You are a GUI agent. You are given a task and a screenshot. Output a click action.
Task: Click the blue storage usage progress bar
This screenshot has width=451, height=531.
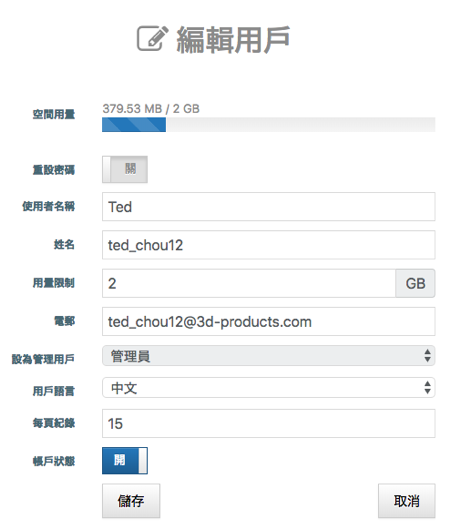(134, 125)
